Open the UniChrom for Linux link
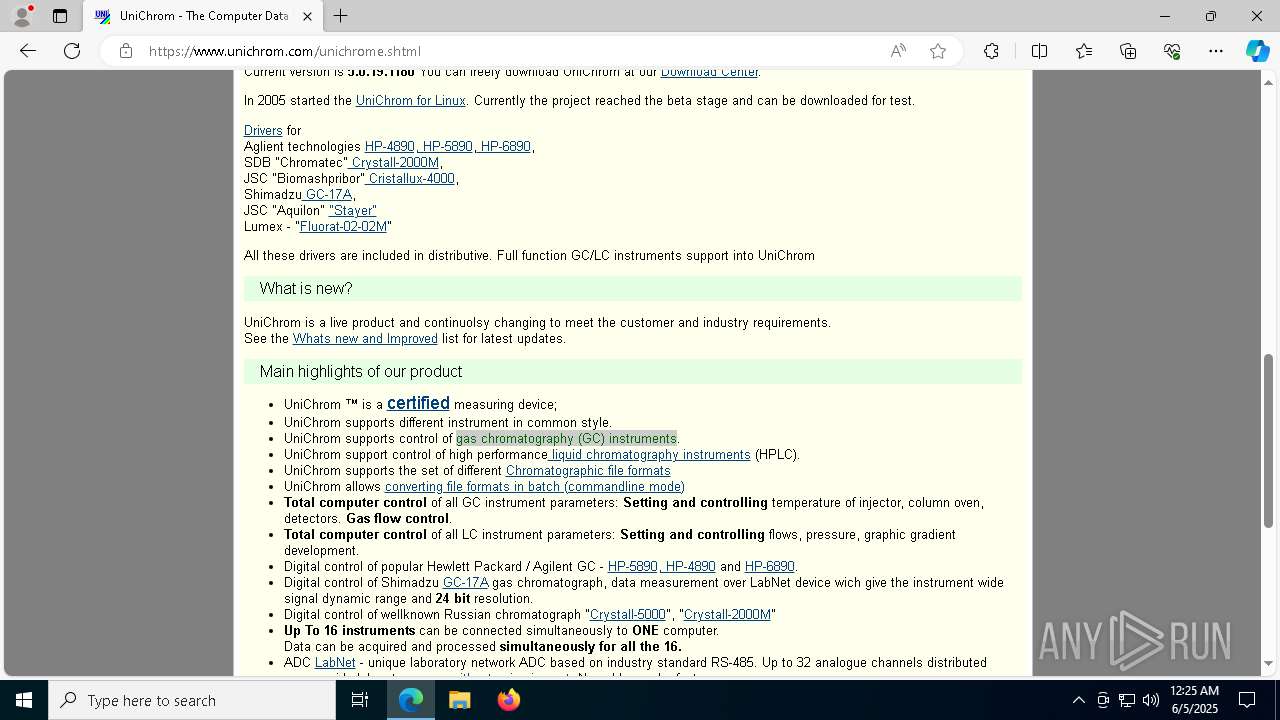The width and height of the screenshot is (1280, 720). click(x=410, y=101)
